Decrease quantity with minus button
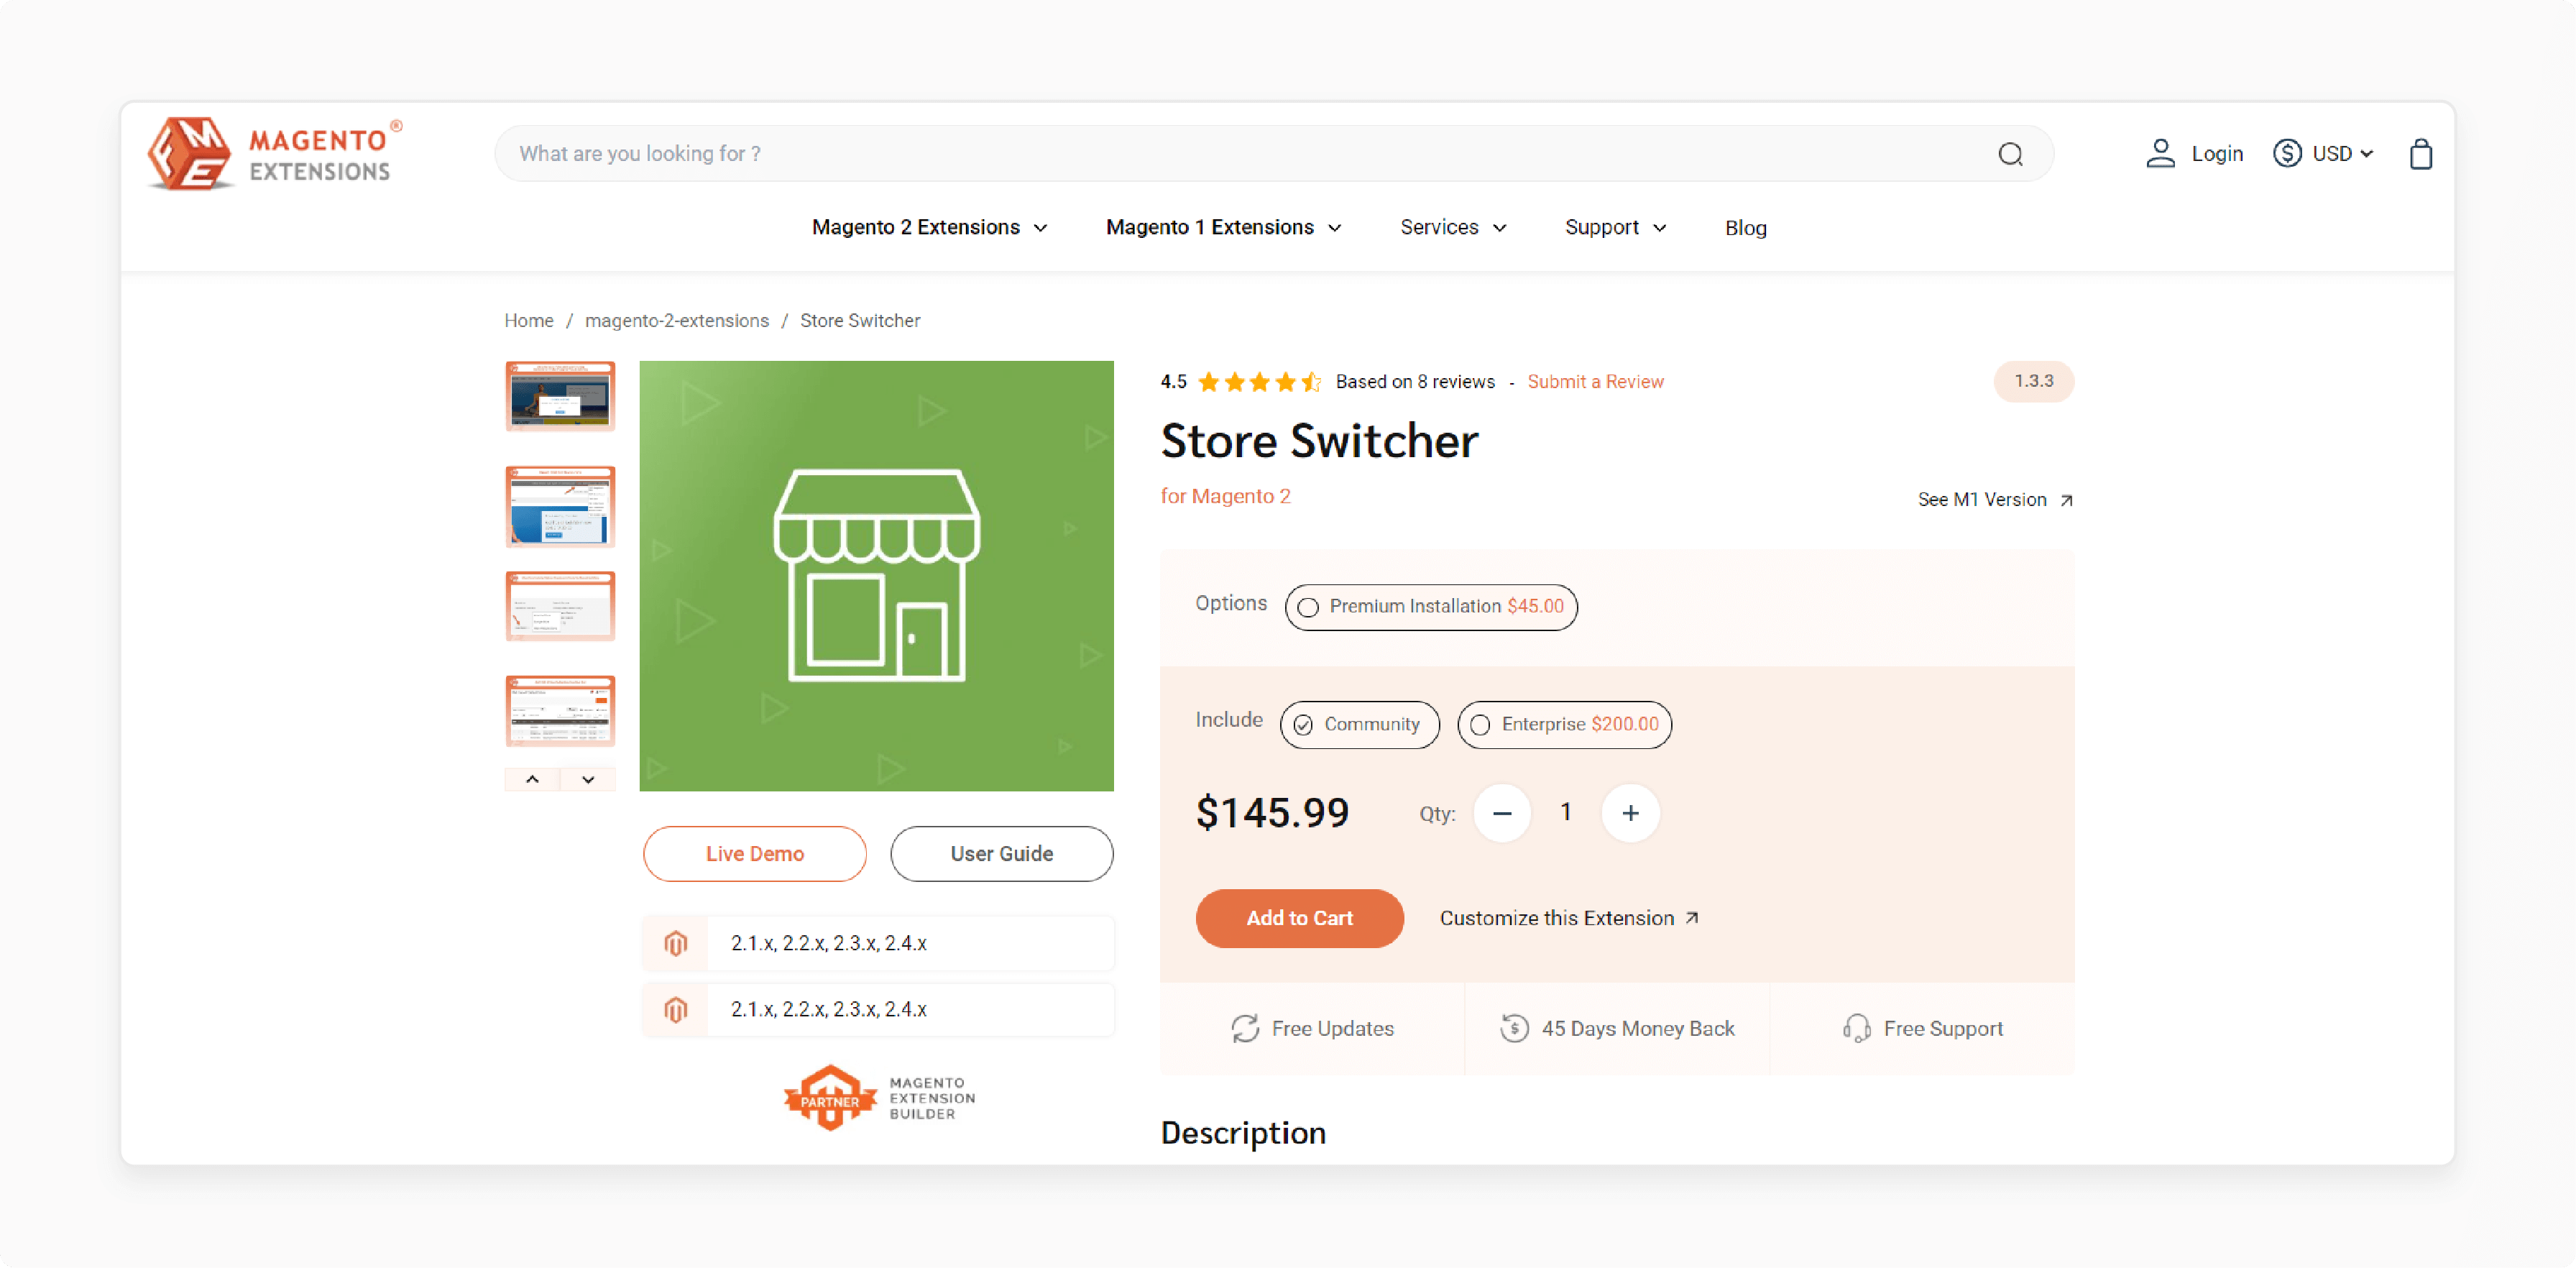This screenshot has width=2576, height=1268. point(1501,813)
